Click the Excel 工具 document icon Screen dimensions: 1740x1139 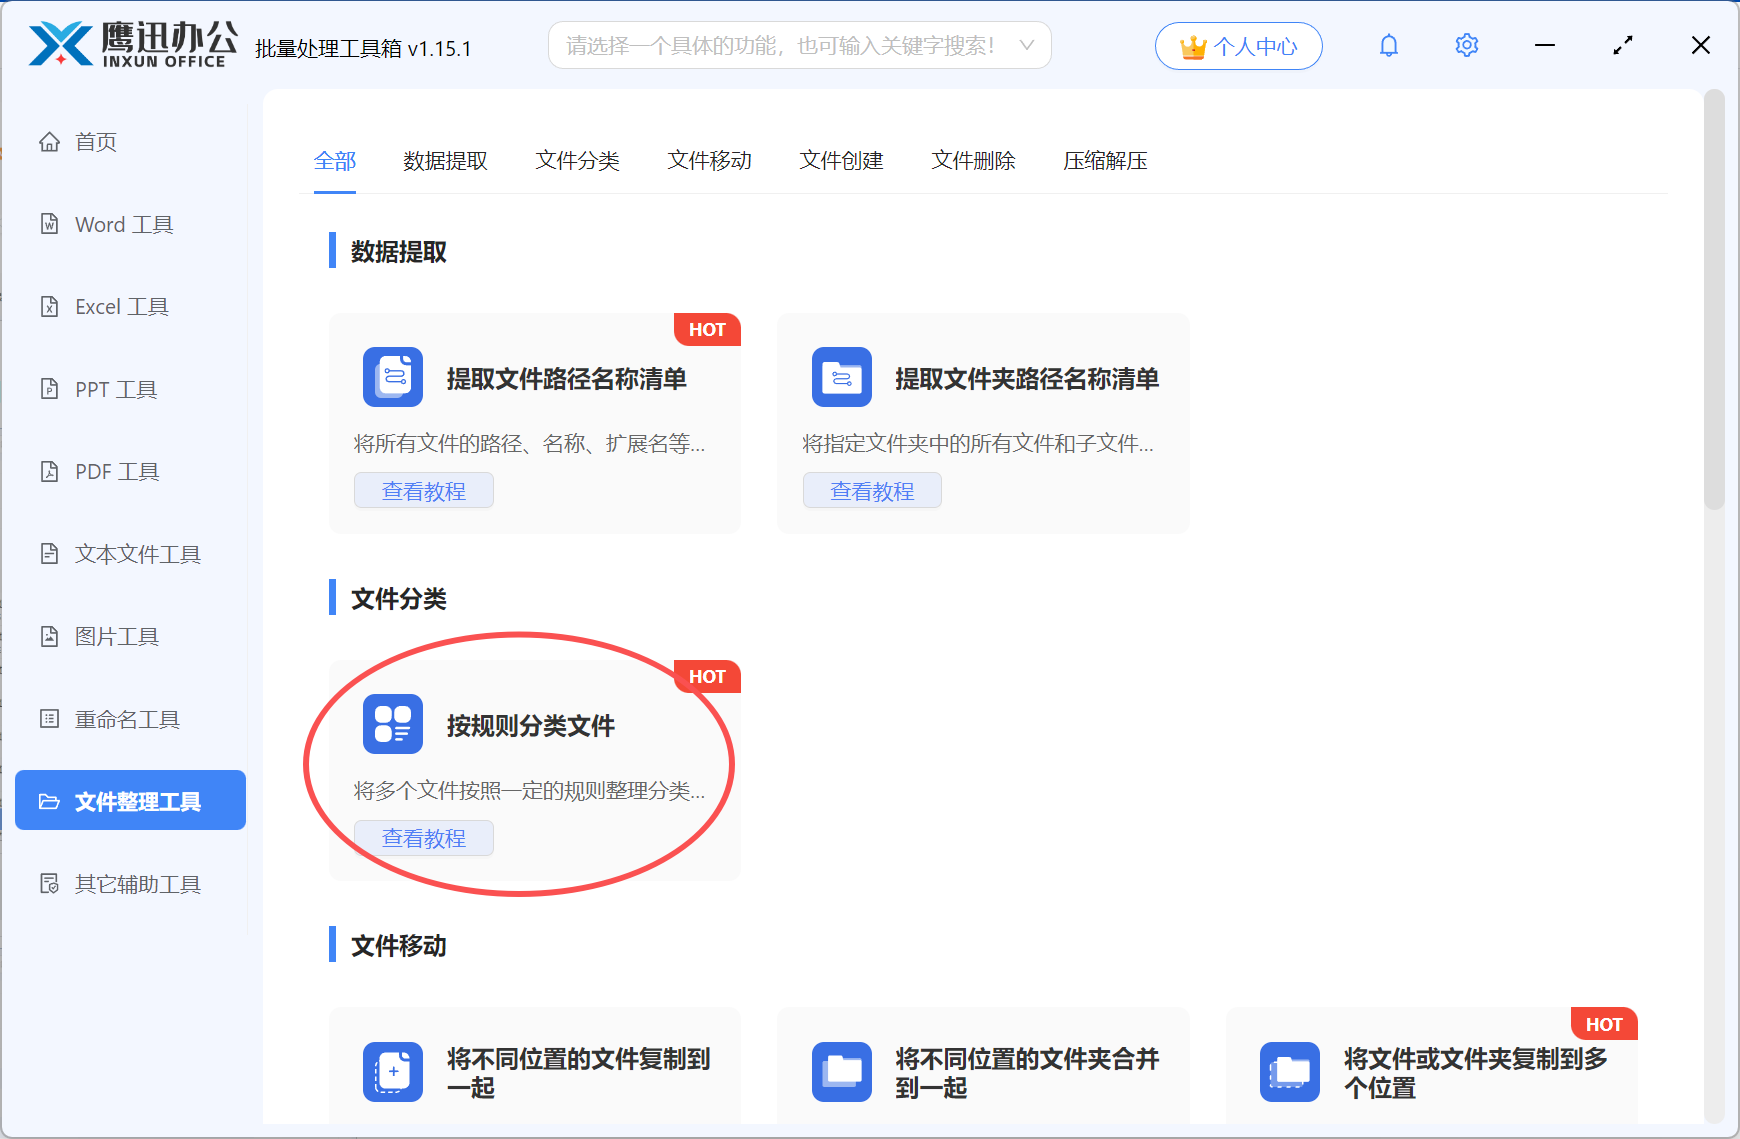[49, 306]
